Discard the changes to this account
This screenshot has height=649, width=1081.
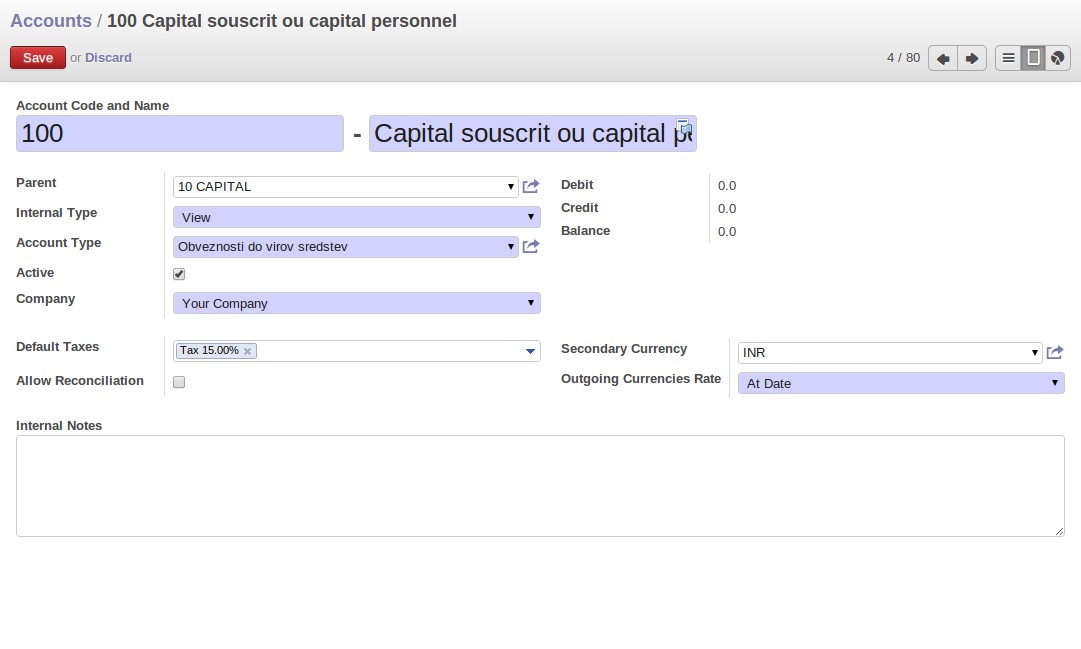point(108,58)
